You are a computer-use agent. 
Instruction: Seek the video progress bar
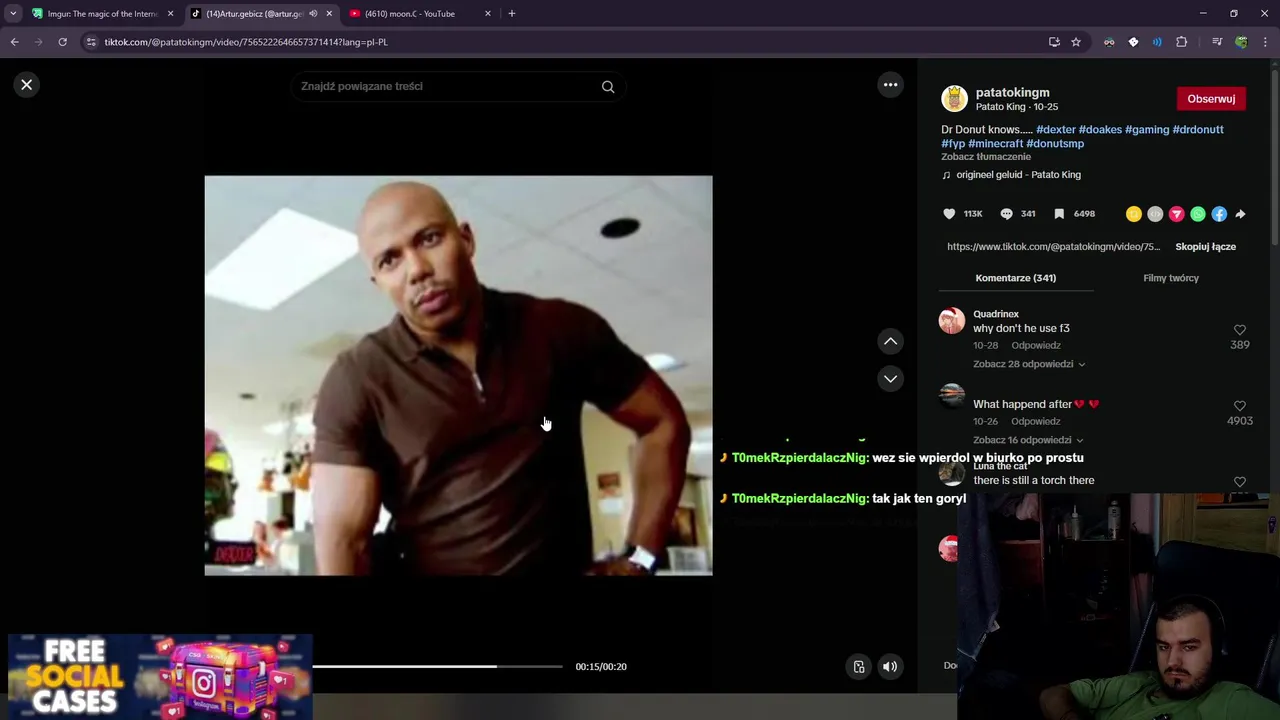point(438,667)
